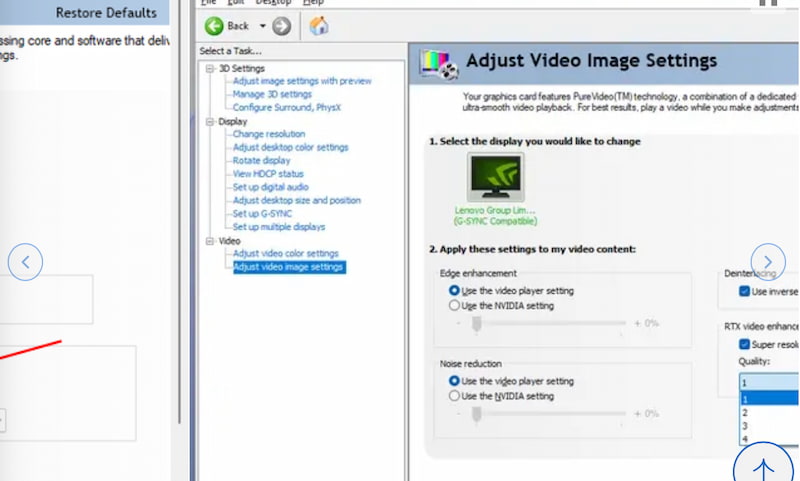800x481 pixels.
Task: Click the previous slide left arrow circle
Action: (25, 262)
